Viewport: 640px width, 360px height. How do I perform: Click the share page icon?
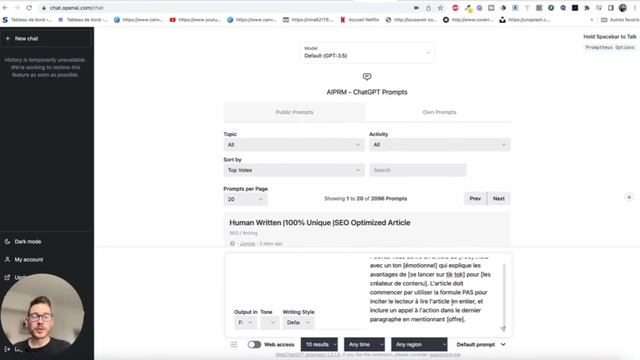click(428, 8)
